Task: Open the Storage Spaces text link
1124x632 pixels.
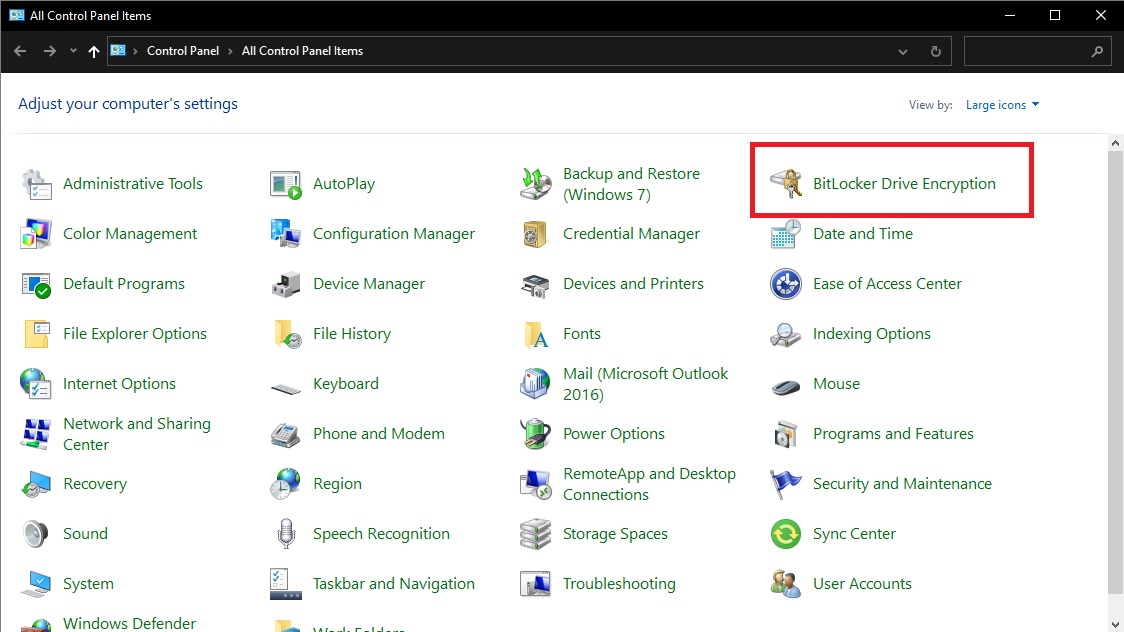Action: [615, 534]
